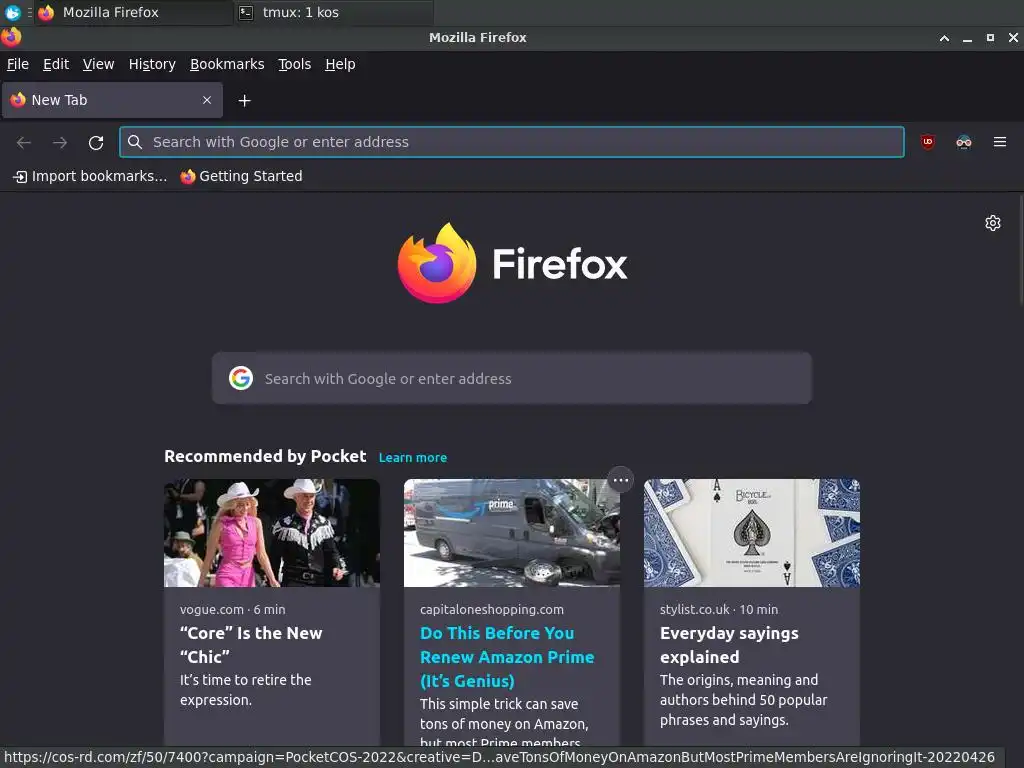Open the Help menu

pos(340,64)
